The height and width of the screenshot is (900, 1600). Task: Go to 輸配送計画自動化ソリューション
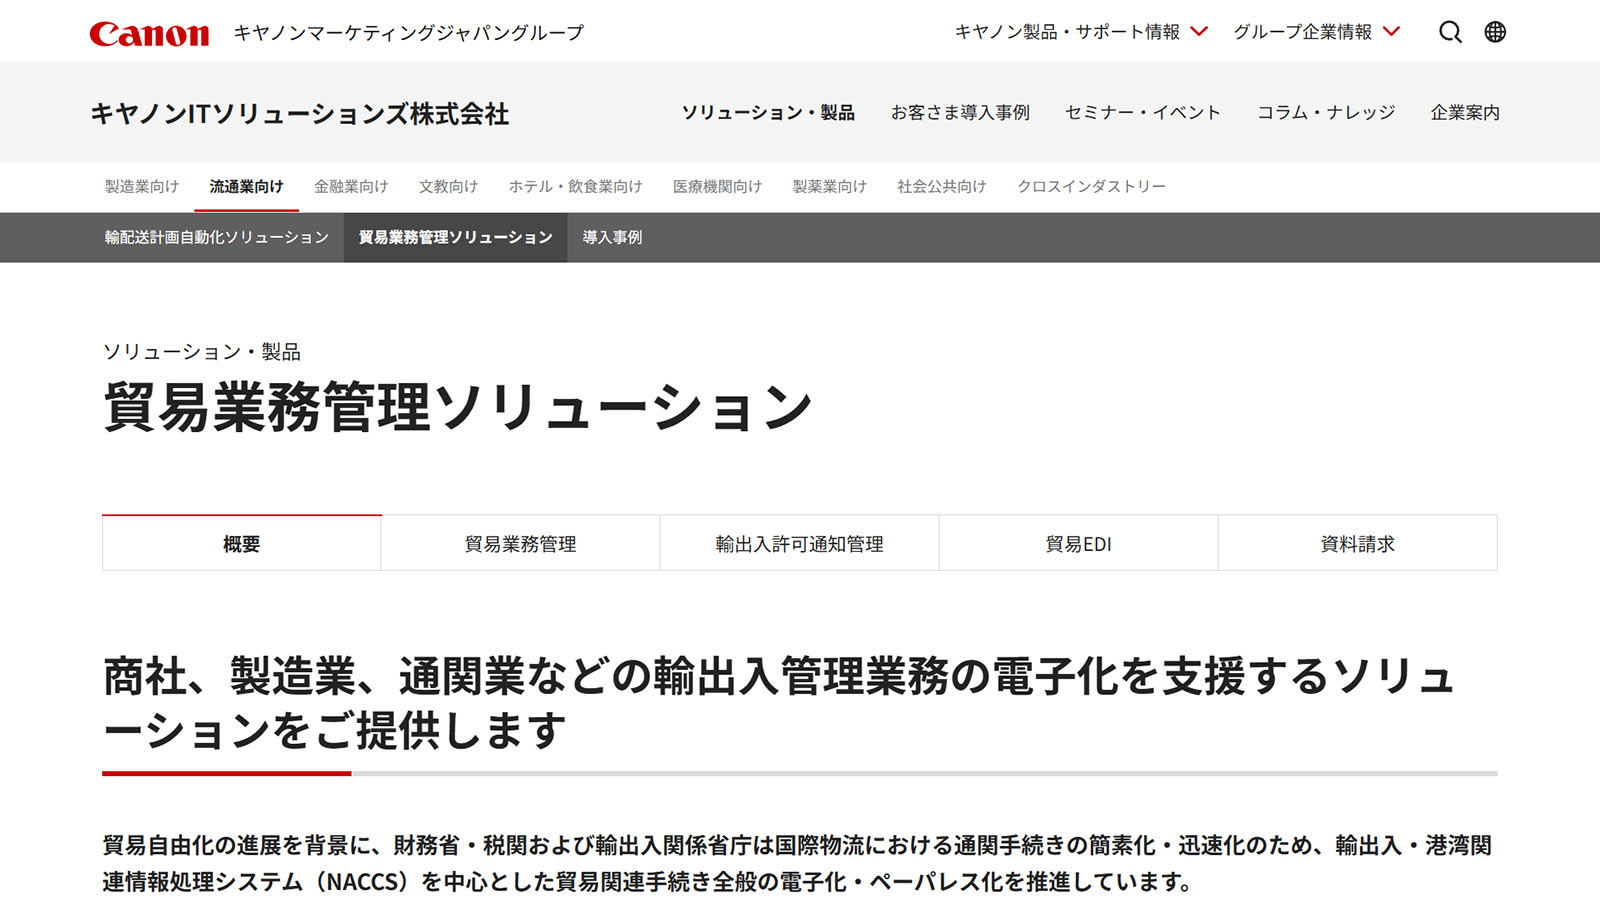[x=217, y=238]
